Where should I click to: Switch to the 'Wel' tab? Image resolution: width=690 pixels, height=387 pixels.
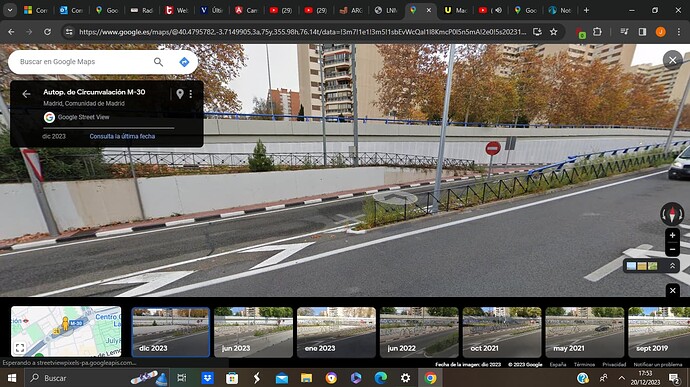tap(176, 10)
